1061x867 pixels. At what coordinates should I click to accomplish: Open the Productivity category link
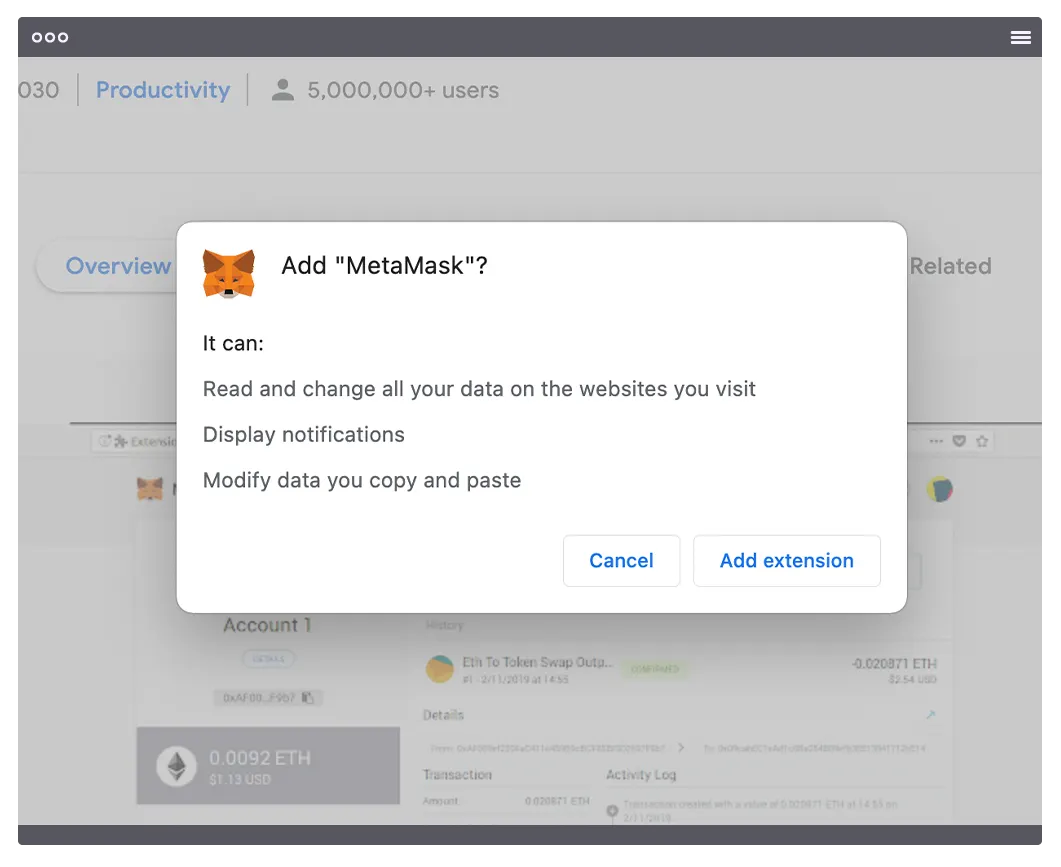pos(162,90)
